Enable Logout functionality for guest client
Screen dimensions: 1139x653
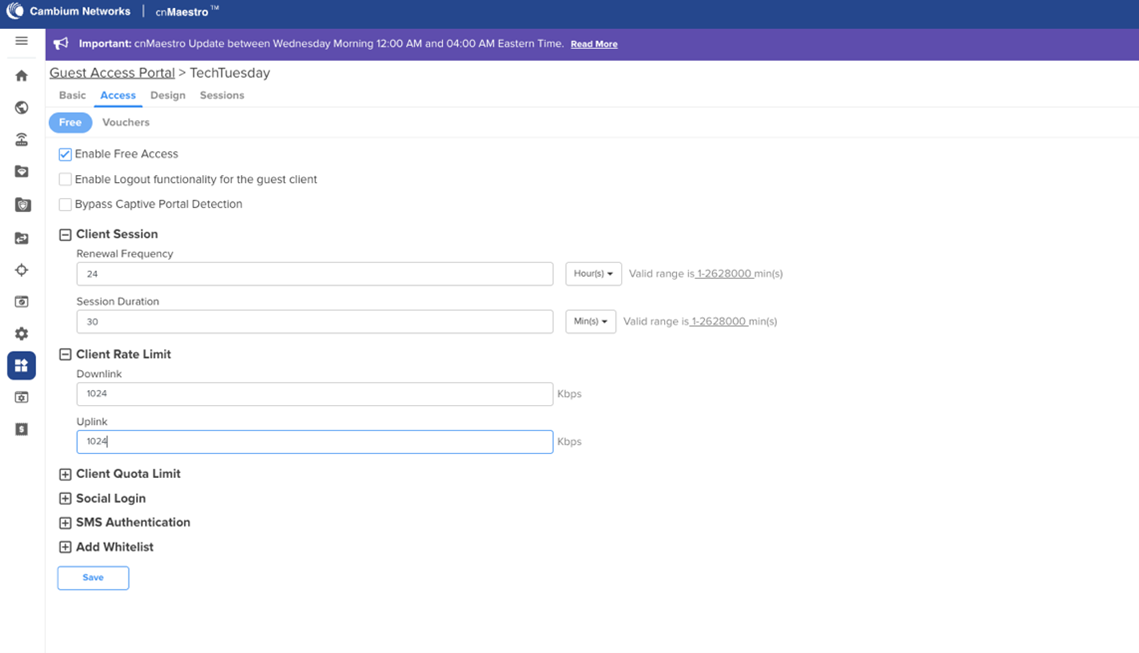[x=65, y=180]
